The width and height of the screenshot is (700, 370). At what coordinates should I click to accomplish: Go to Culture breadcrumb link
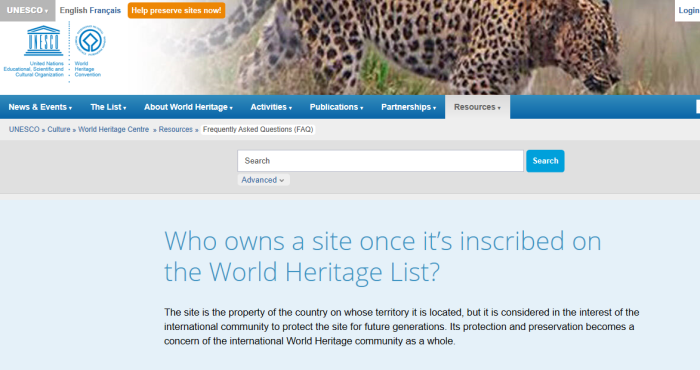pyautogui.click(x=59, y=129)
